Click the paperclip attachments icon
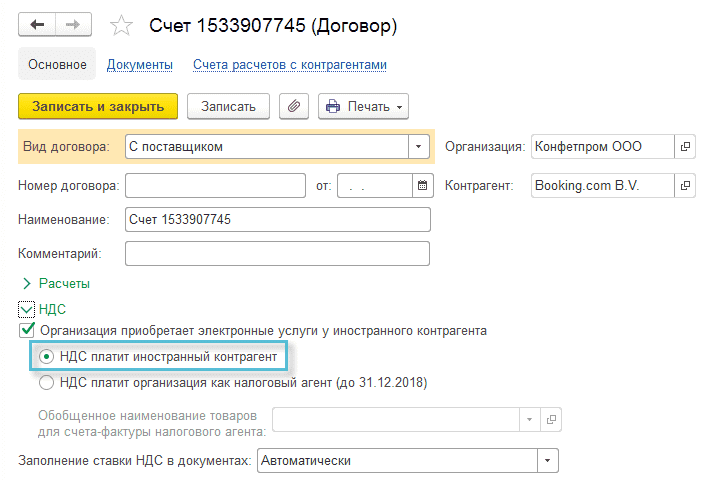Viewport: 706px width, 493px height. tap(294, 106)
